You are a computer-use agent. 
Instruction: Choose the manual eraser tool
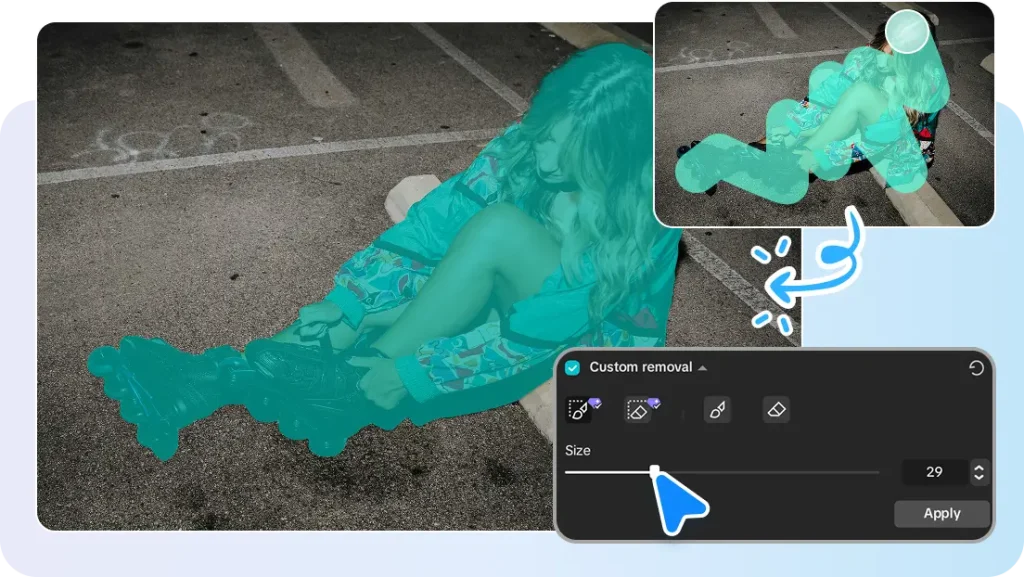pyautogui.click(x=776, y=409)
